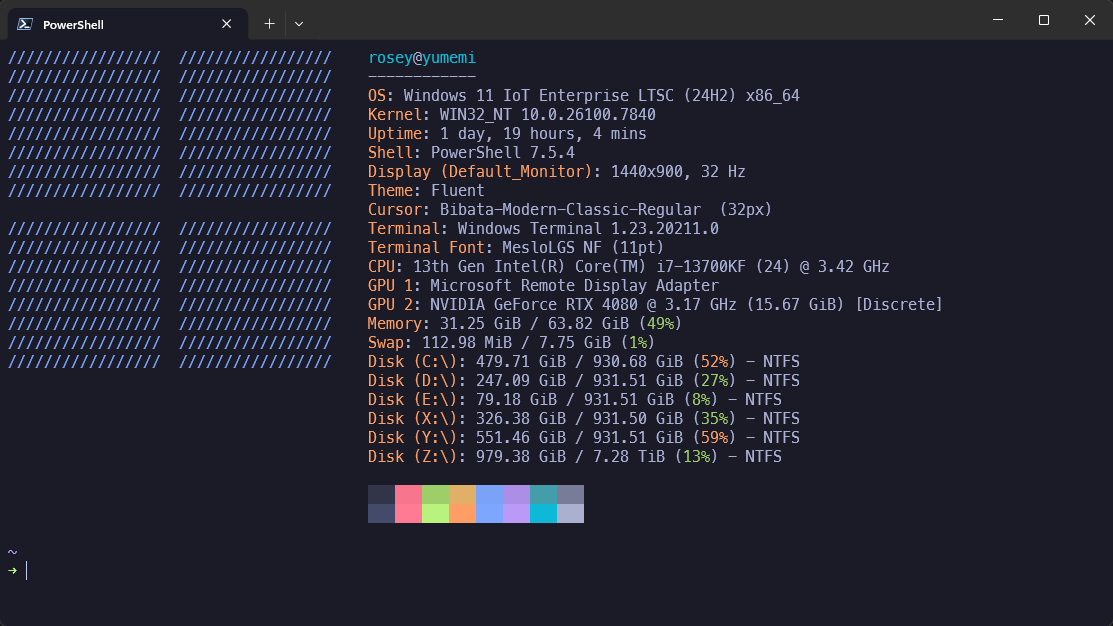The width and height of the screenshot is (1113, 626).
Task: Minimize the Windows Terminal window
Action: pos(998,20)
